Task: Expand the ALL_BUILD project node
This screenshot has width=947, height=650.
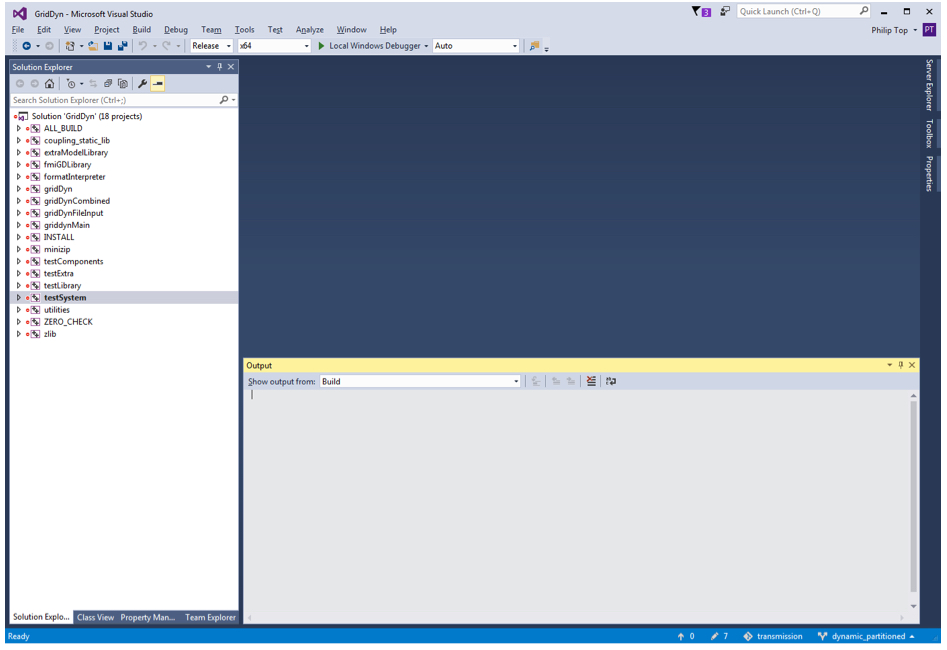Action: click(19, 129)
